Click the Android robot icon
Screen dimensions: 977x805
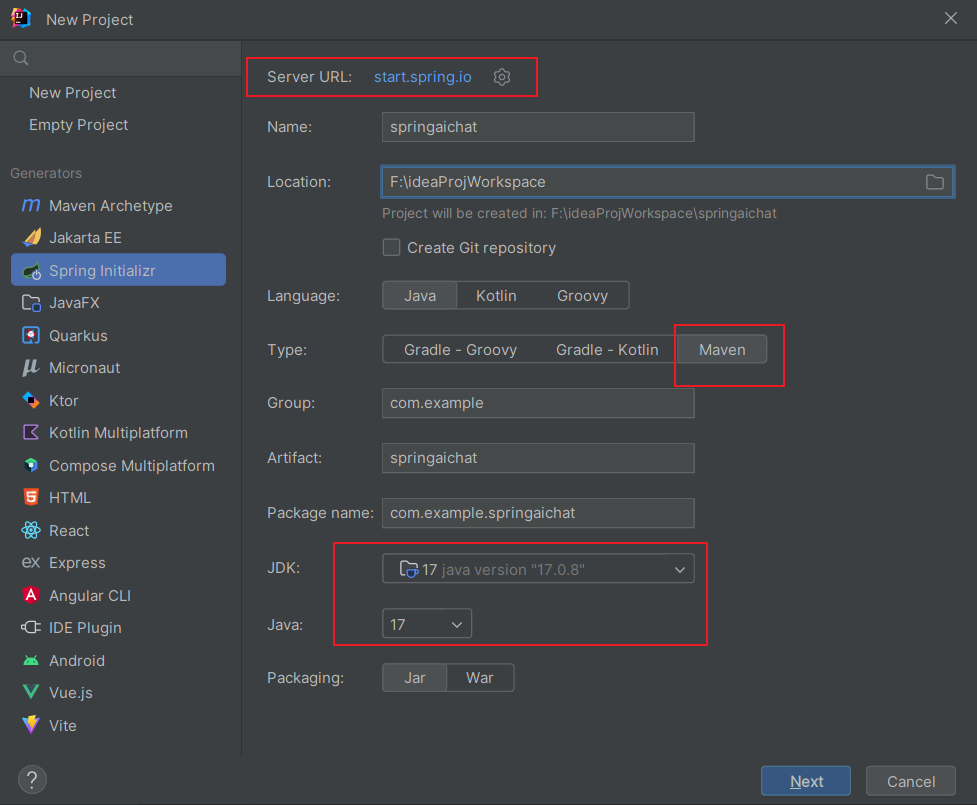pos(31,660)
